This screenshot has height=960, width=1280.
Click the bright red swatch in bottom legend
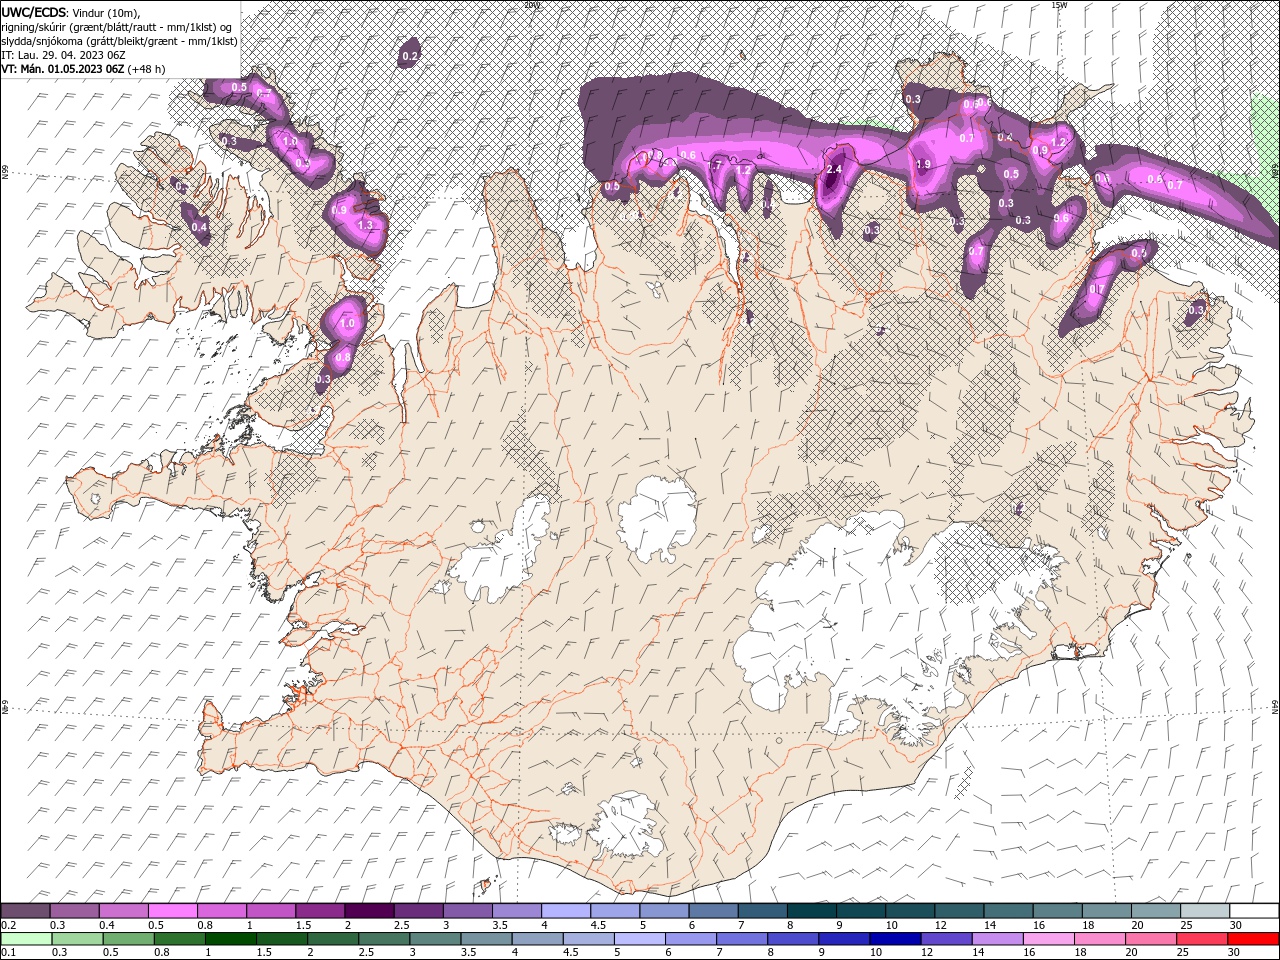click(x=1253, y=939)
